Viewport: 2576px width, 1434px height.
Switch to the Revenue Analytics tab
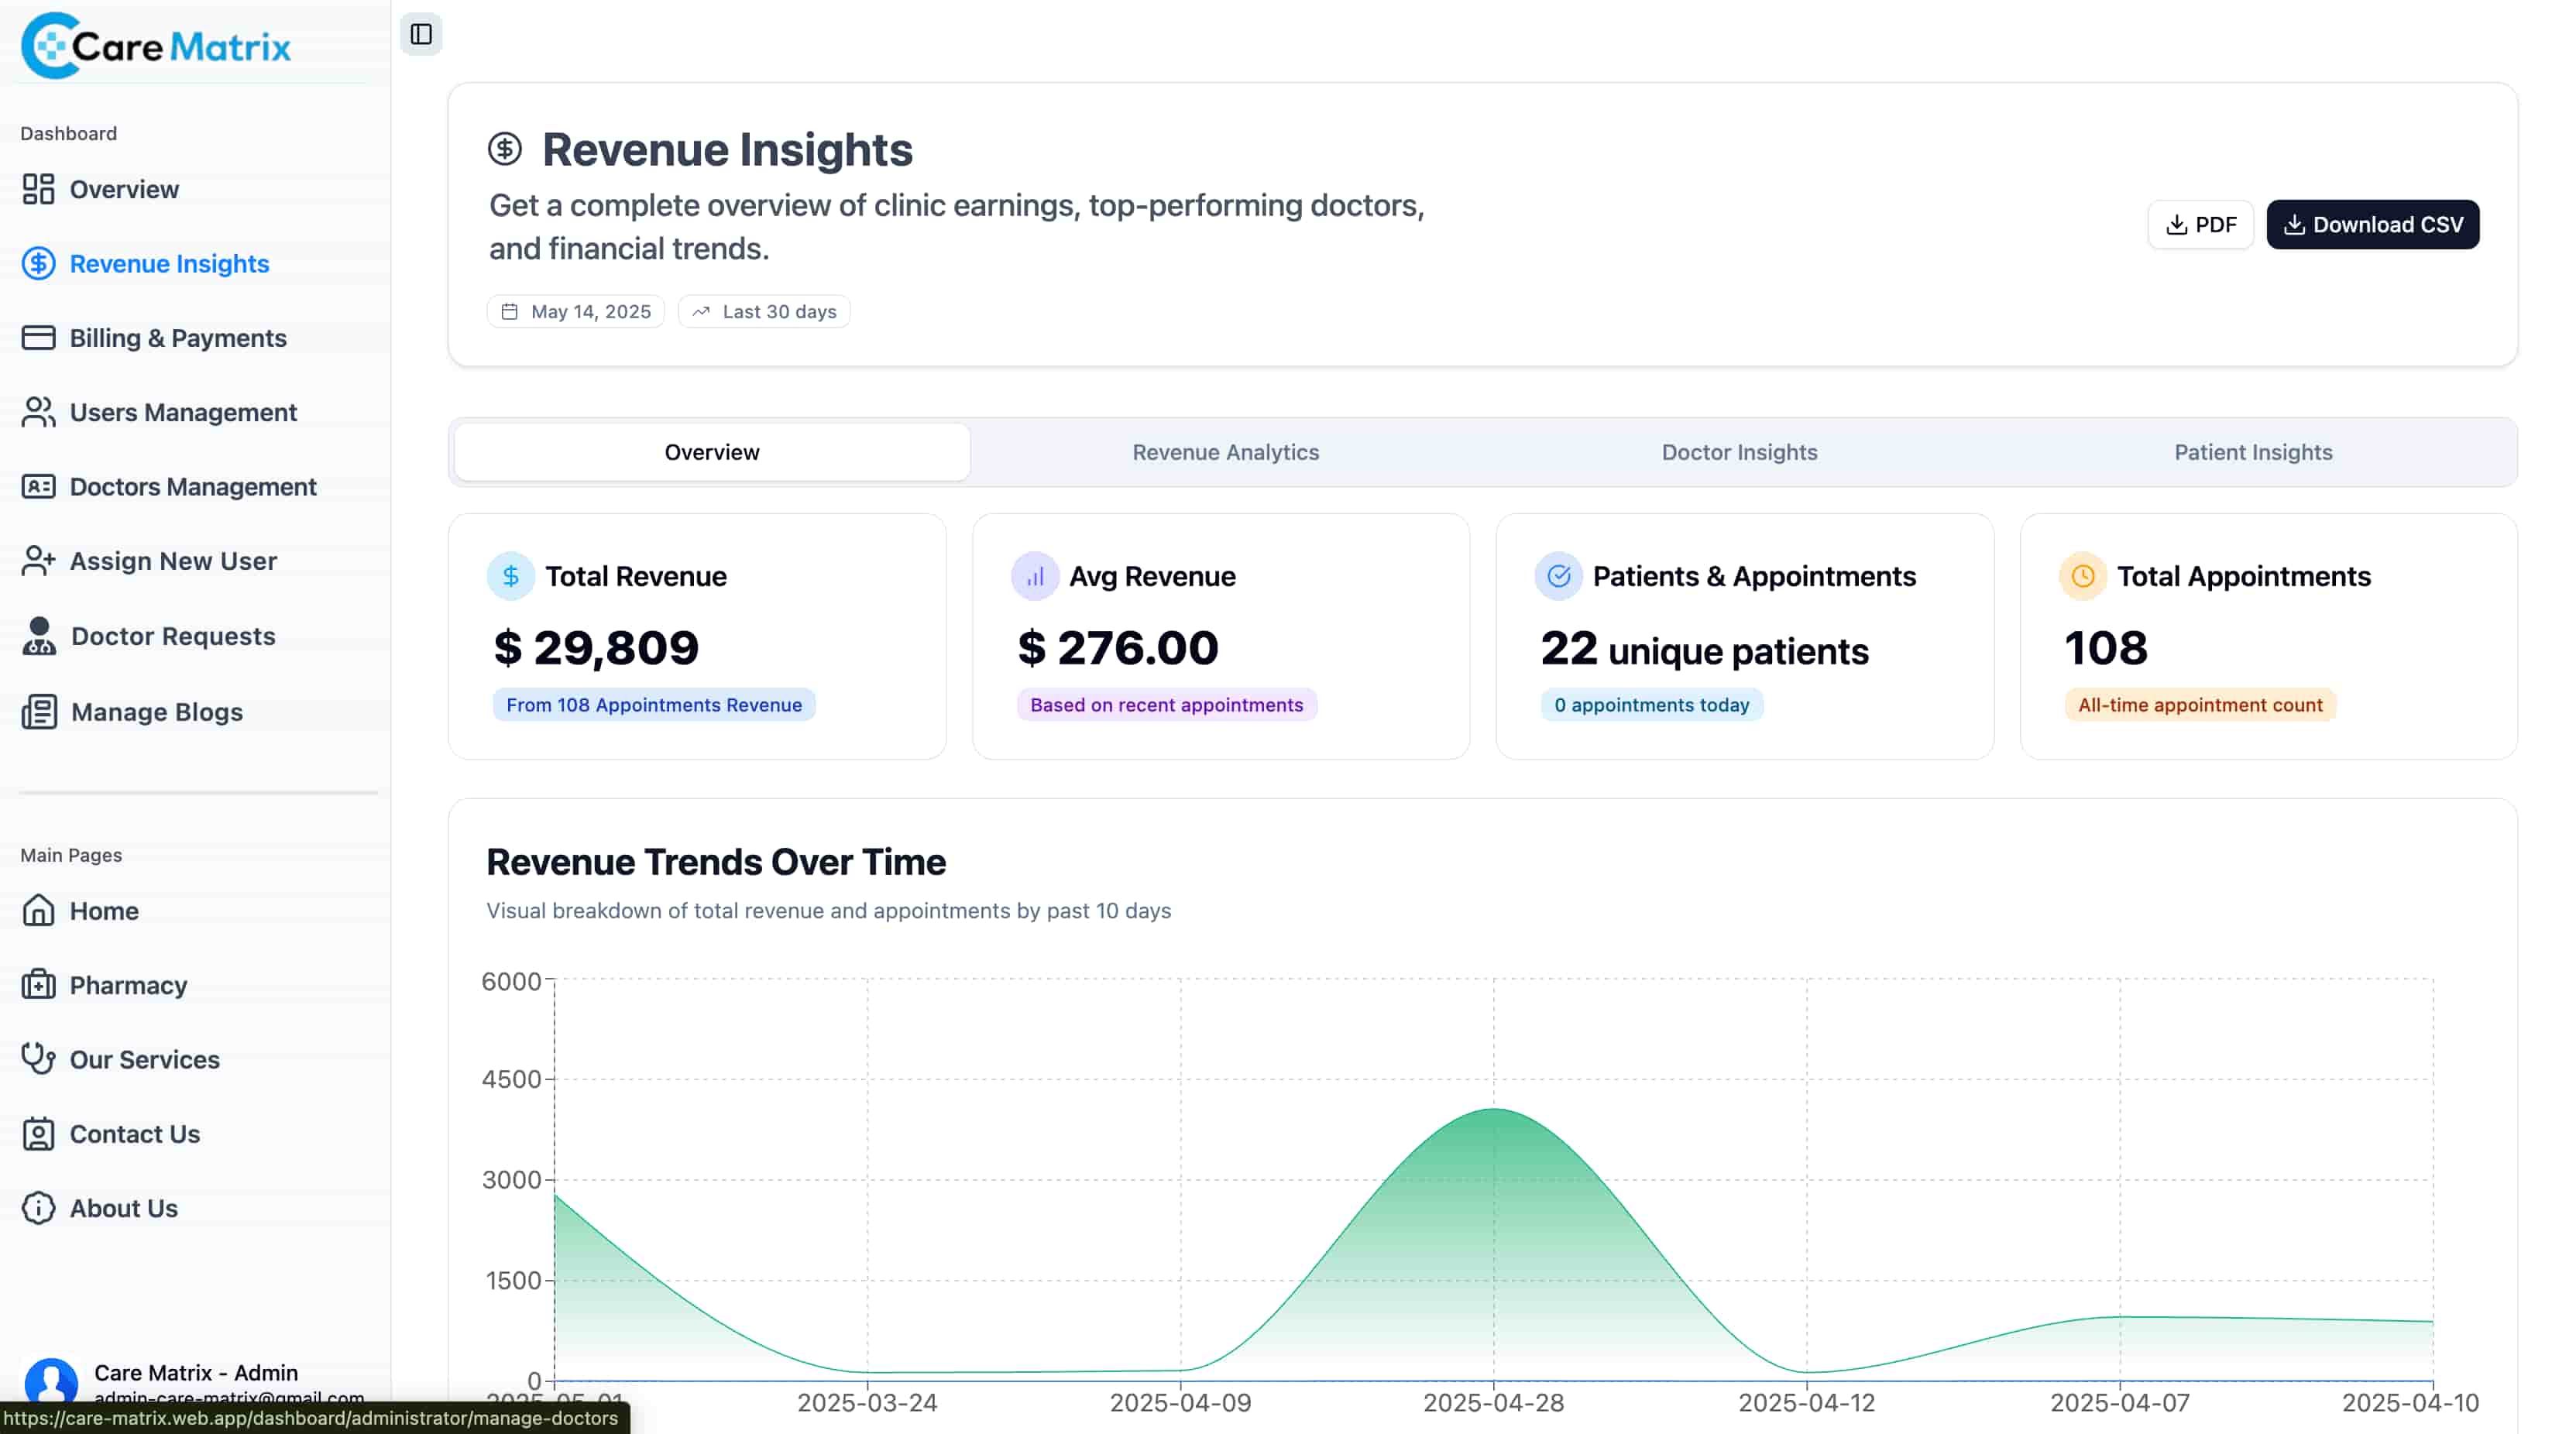coord(1225,452)
